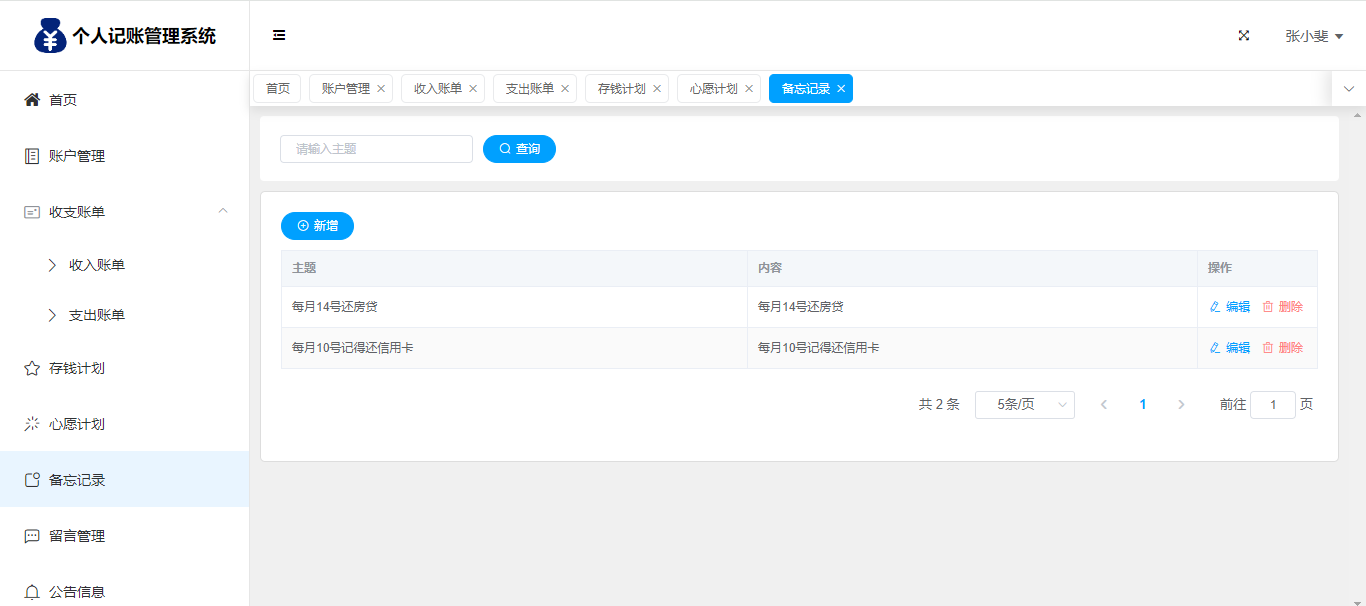Click the 新增 add button
The width and height of the screenshot is (1366, 606).
(317, 226)
